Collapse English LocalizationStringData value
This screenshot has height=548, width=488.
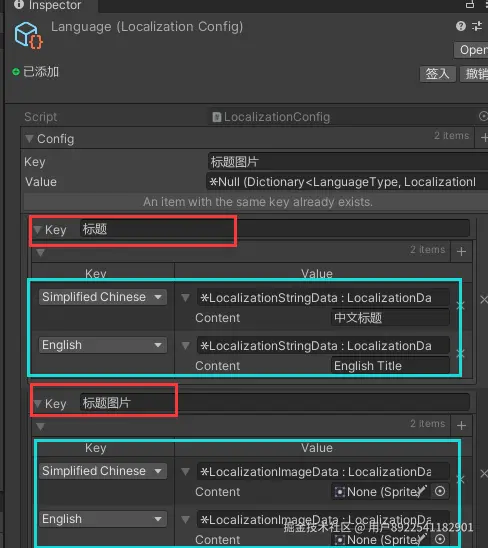186,346
